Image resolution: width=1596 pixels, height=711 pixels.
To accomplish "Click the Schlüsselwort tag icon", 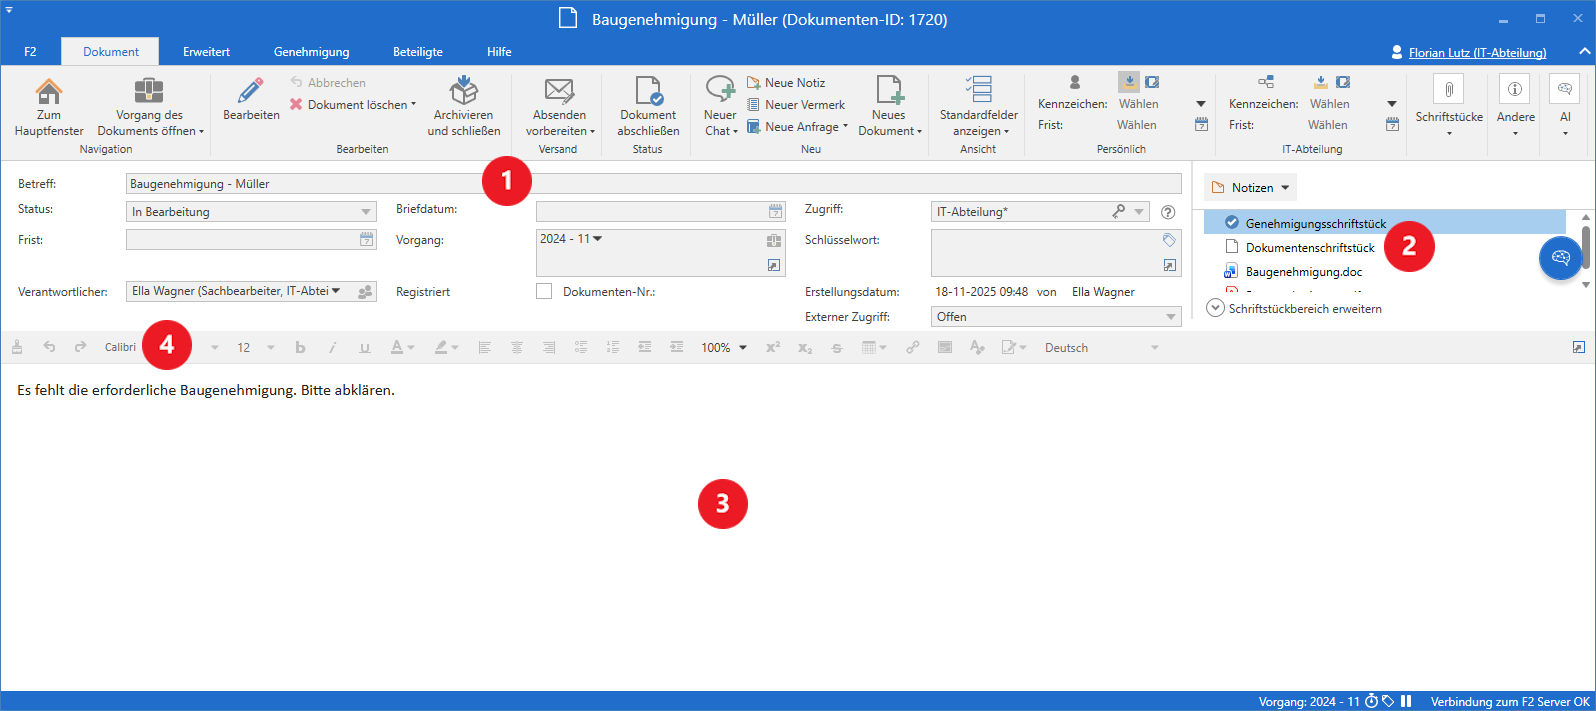I will click(1169, 240).
